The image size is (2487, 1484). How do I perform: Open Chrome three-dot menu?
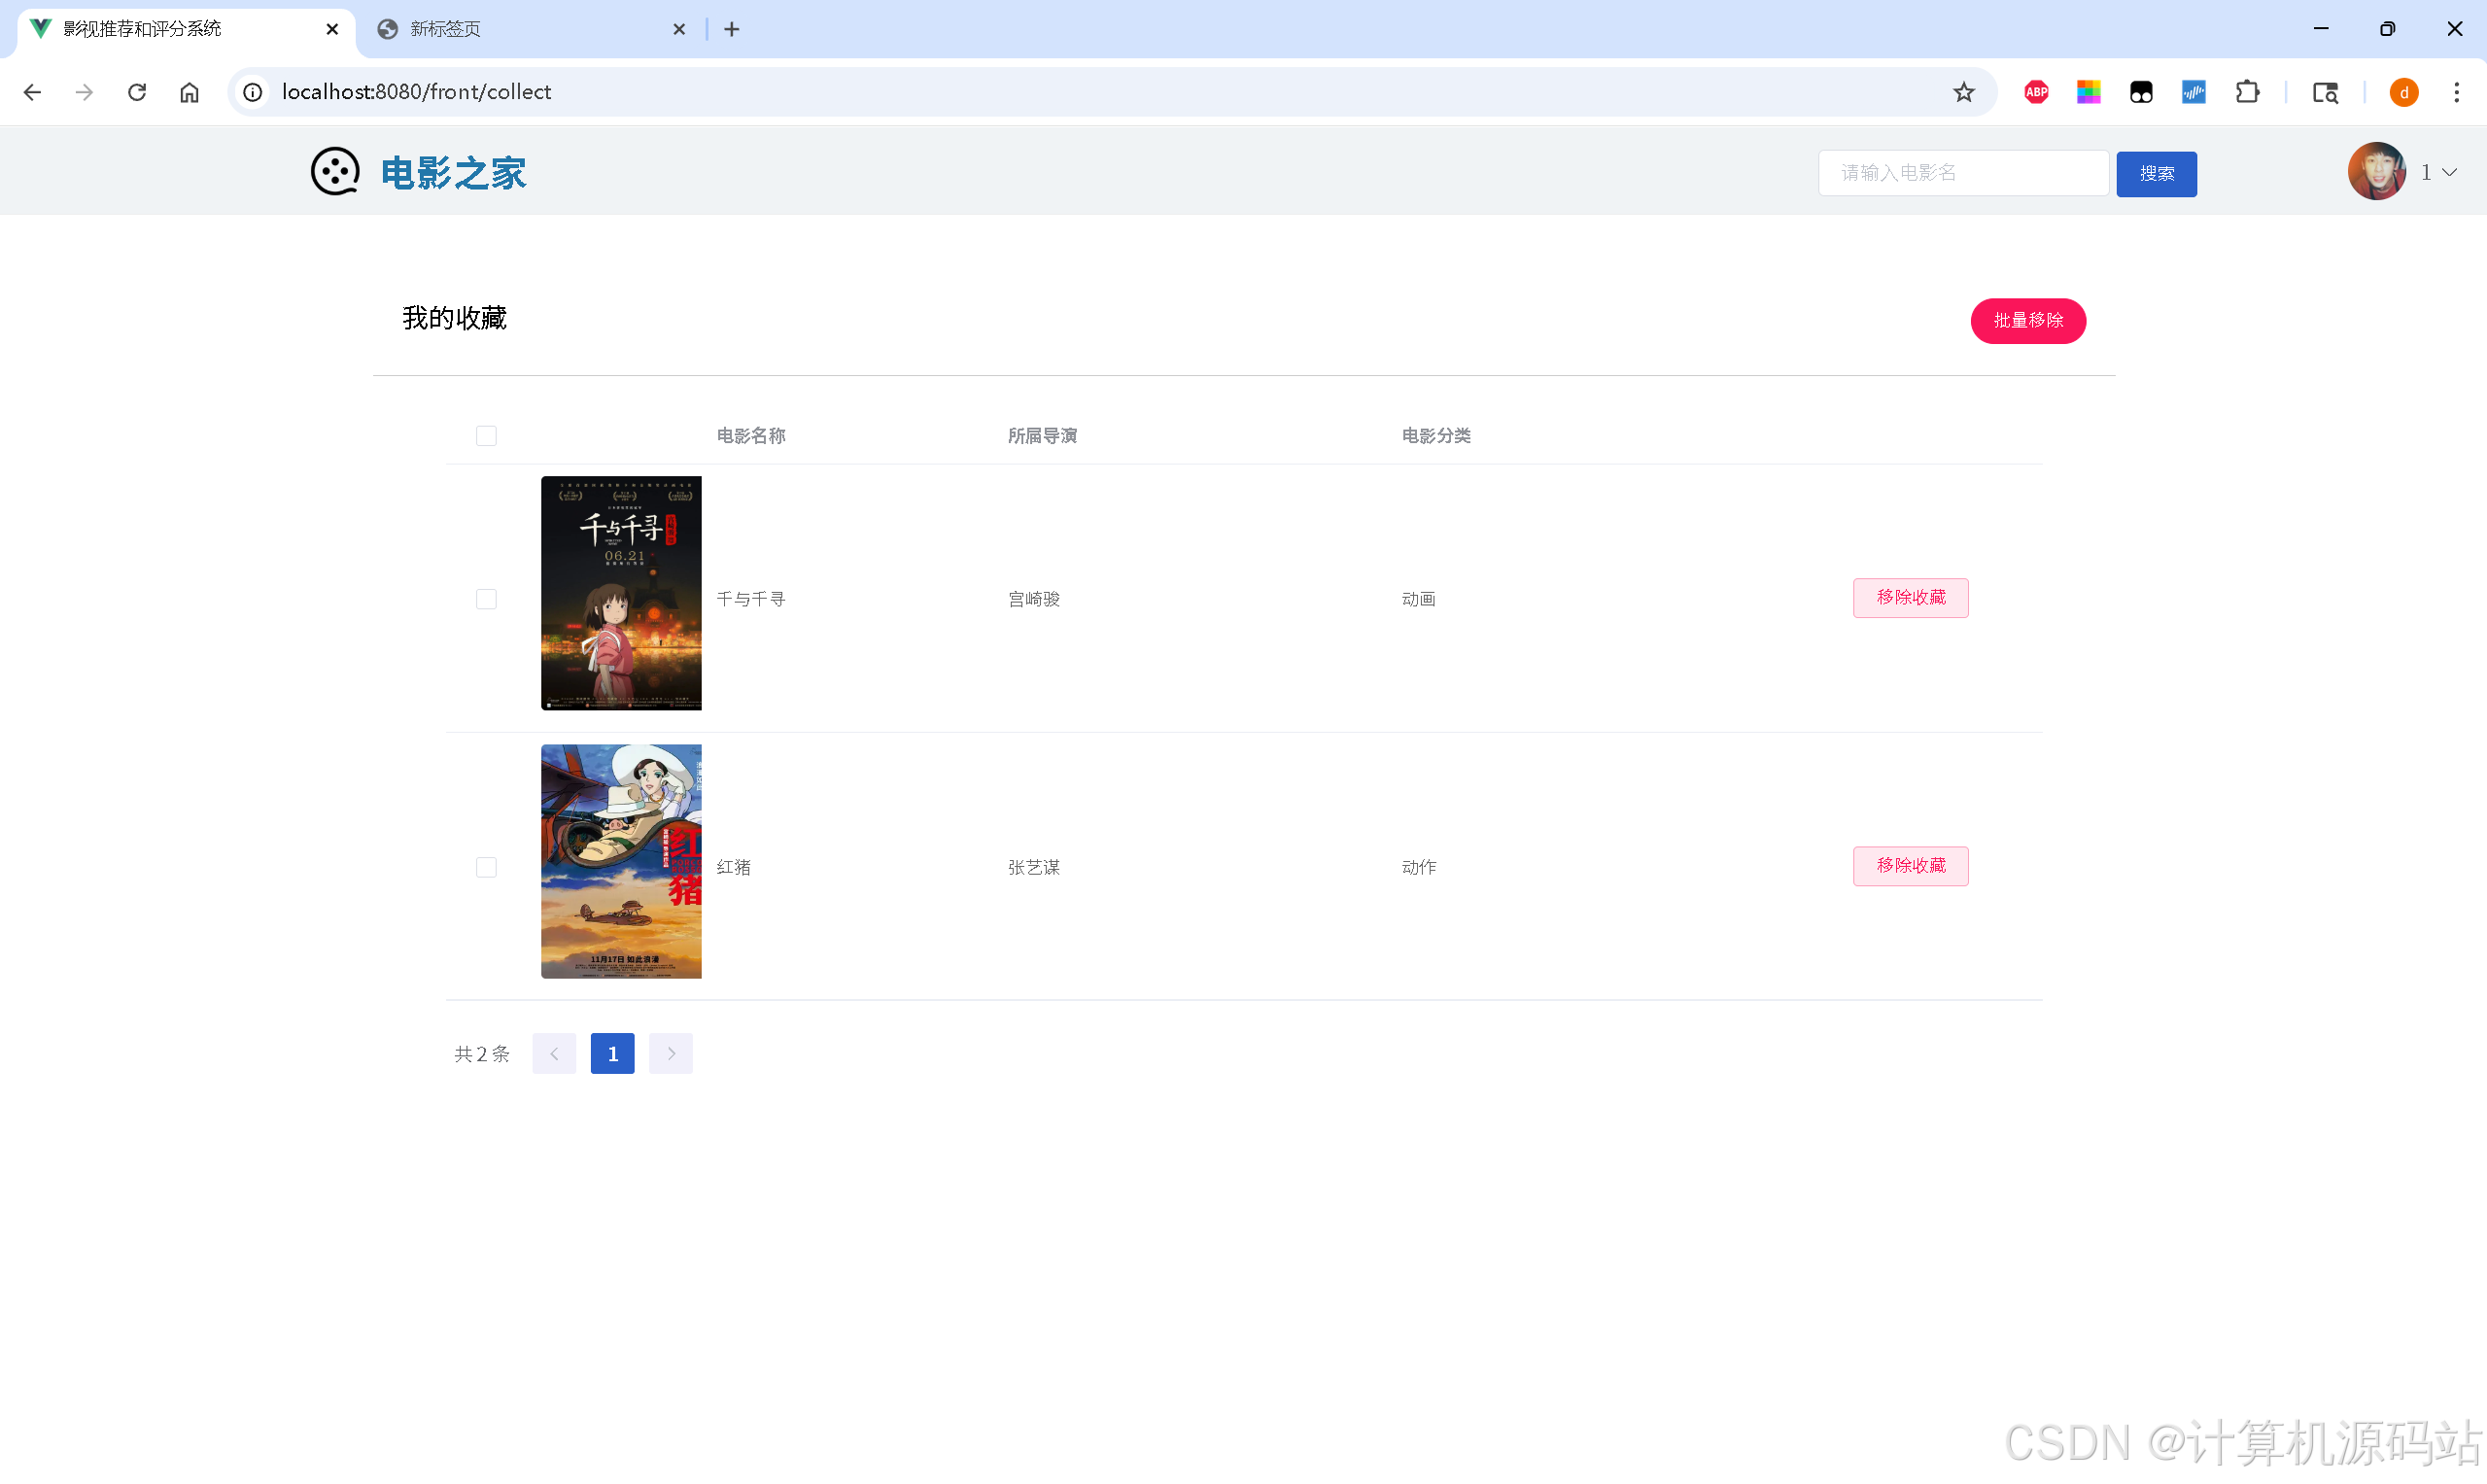pyautogui.click(x=2456, y=92)
